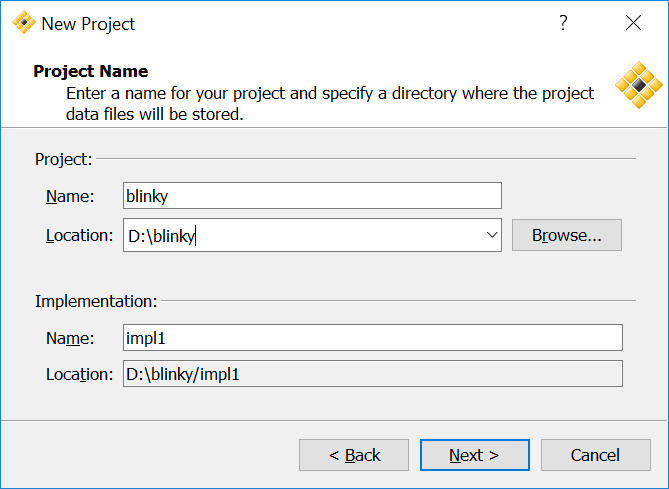Image resolution: width=669 pixels, height=489 pixels.
Task: Expand the project Location dropdown arrow
Action: coord(491,236)
